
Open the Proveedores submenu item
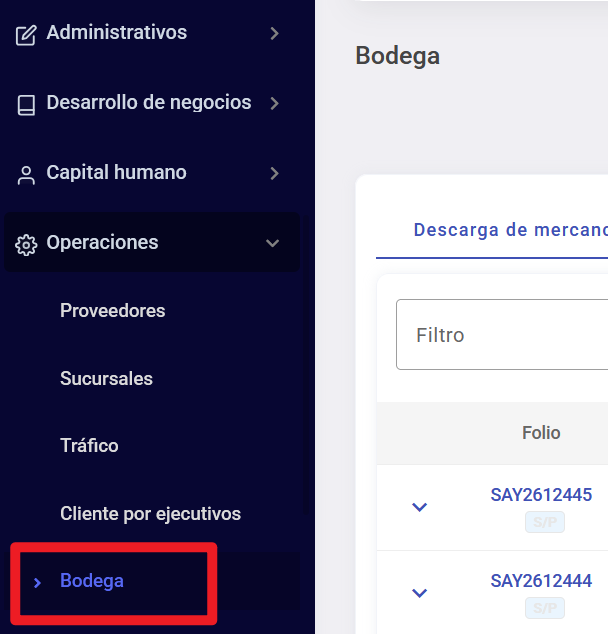pos(112,311)
